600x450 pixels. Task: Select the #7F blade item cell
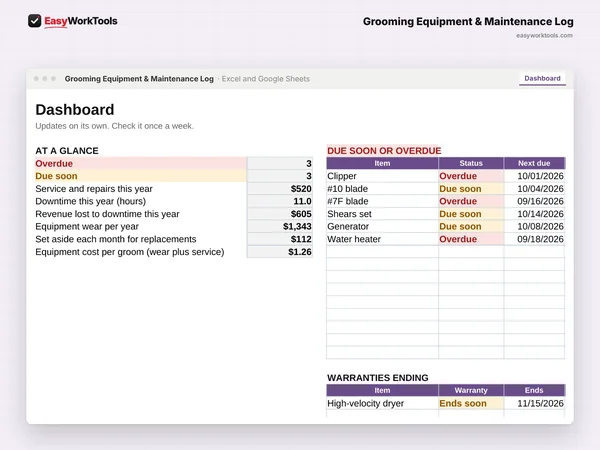click(382, 201)
